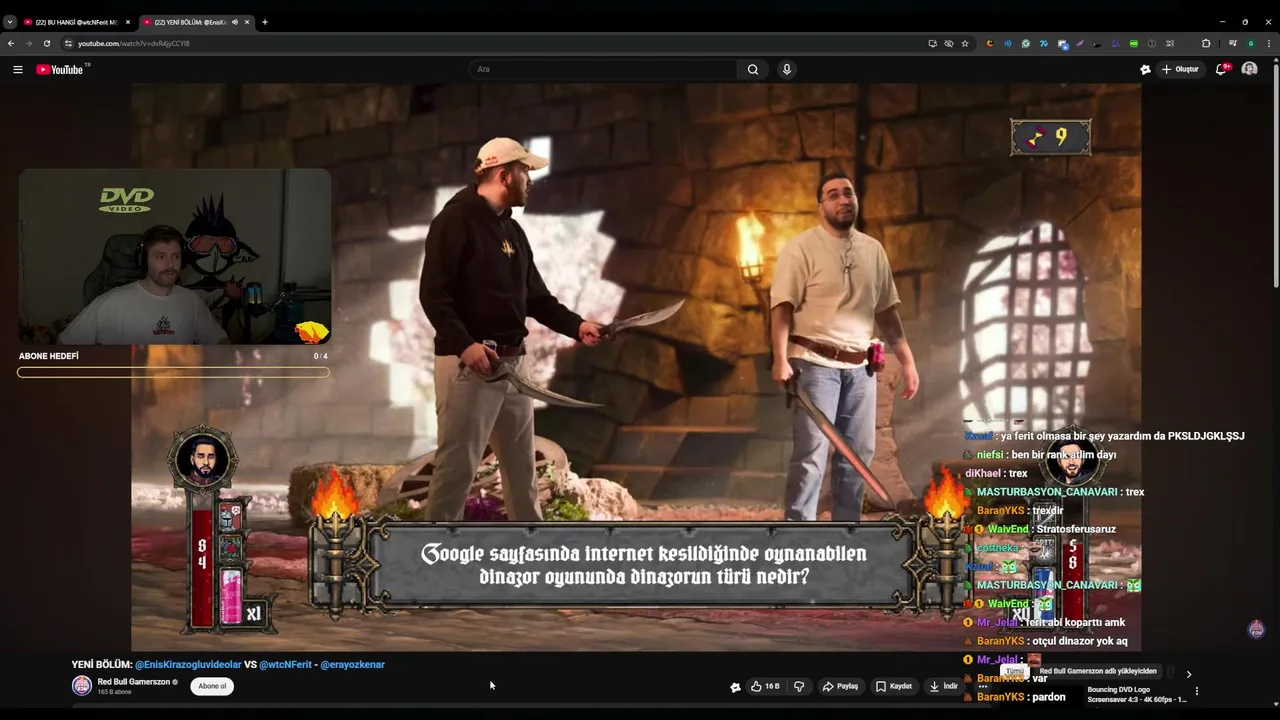The height and width of the screenshot is (720, 1280).
Task: Go back with browser back arrow
Action: pyautogui.click(x=11, y=43)
